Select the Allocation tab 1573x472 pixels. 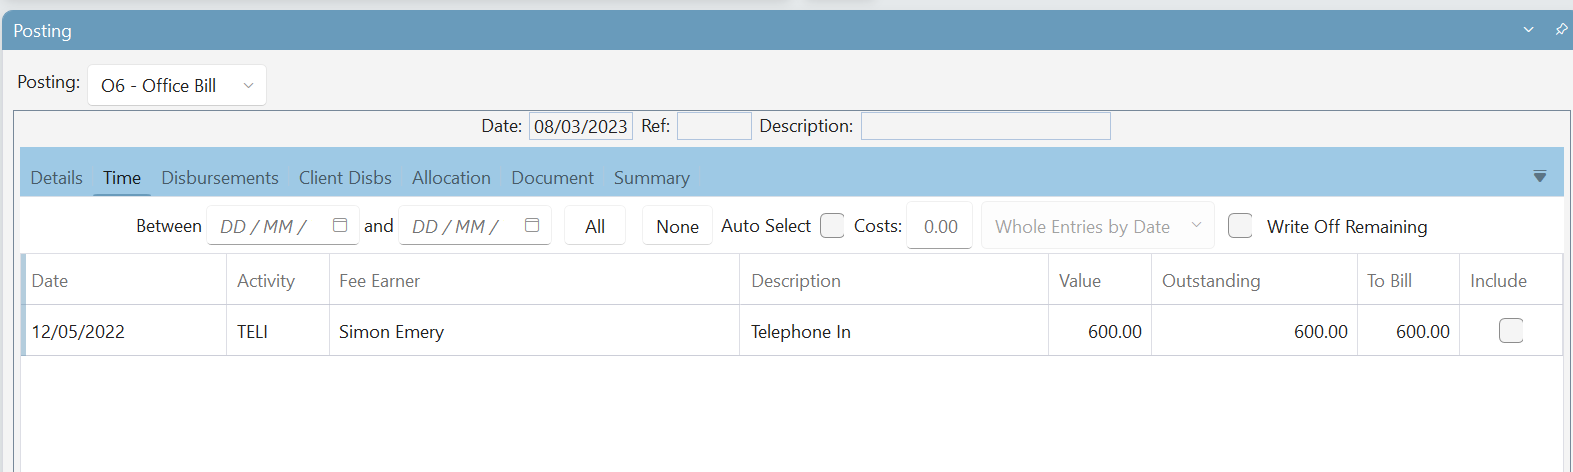(451, 178)
